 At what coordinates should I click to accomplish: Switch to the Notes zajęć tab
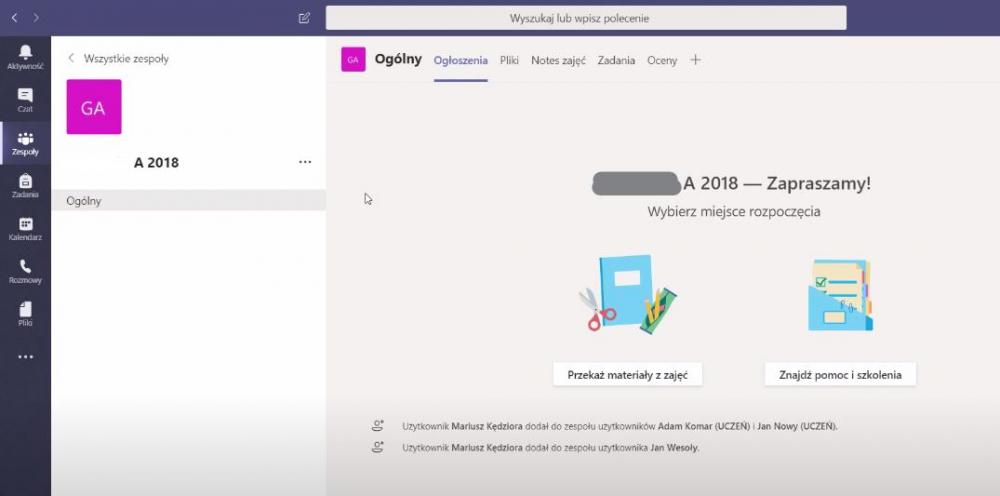tap(558, 61)
